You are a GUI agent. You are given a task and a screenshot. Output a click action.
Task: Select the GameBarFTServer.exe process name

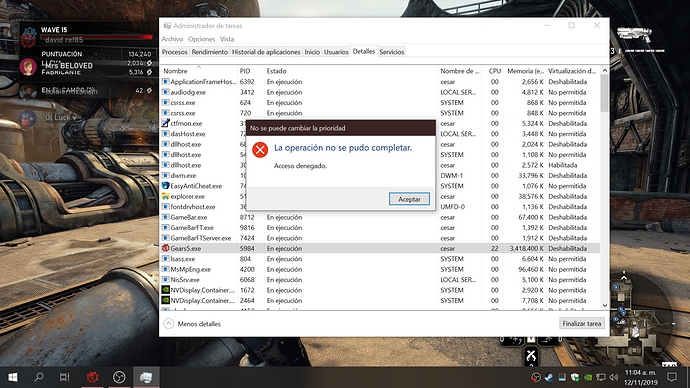tap(201, 238)
